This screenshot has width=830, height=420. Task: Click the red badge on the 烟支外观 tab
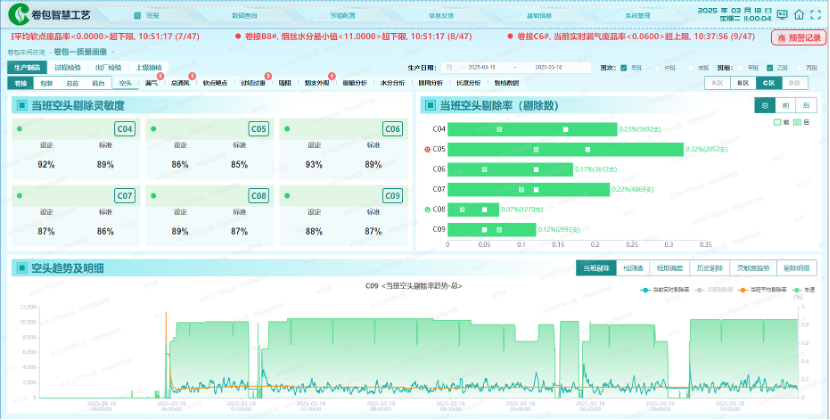click(x=332, y=77)
